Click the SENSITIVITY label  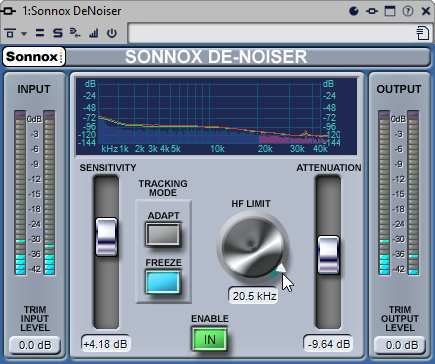108,168
